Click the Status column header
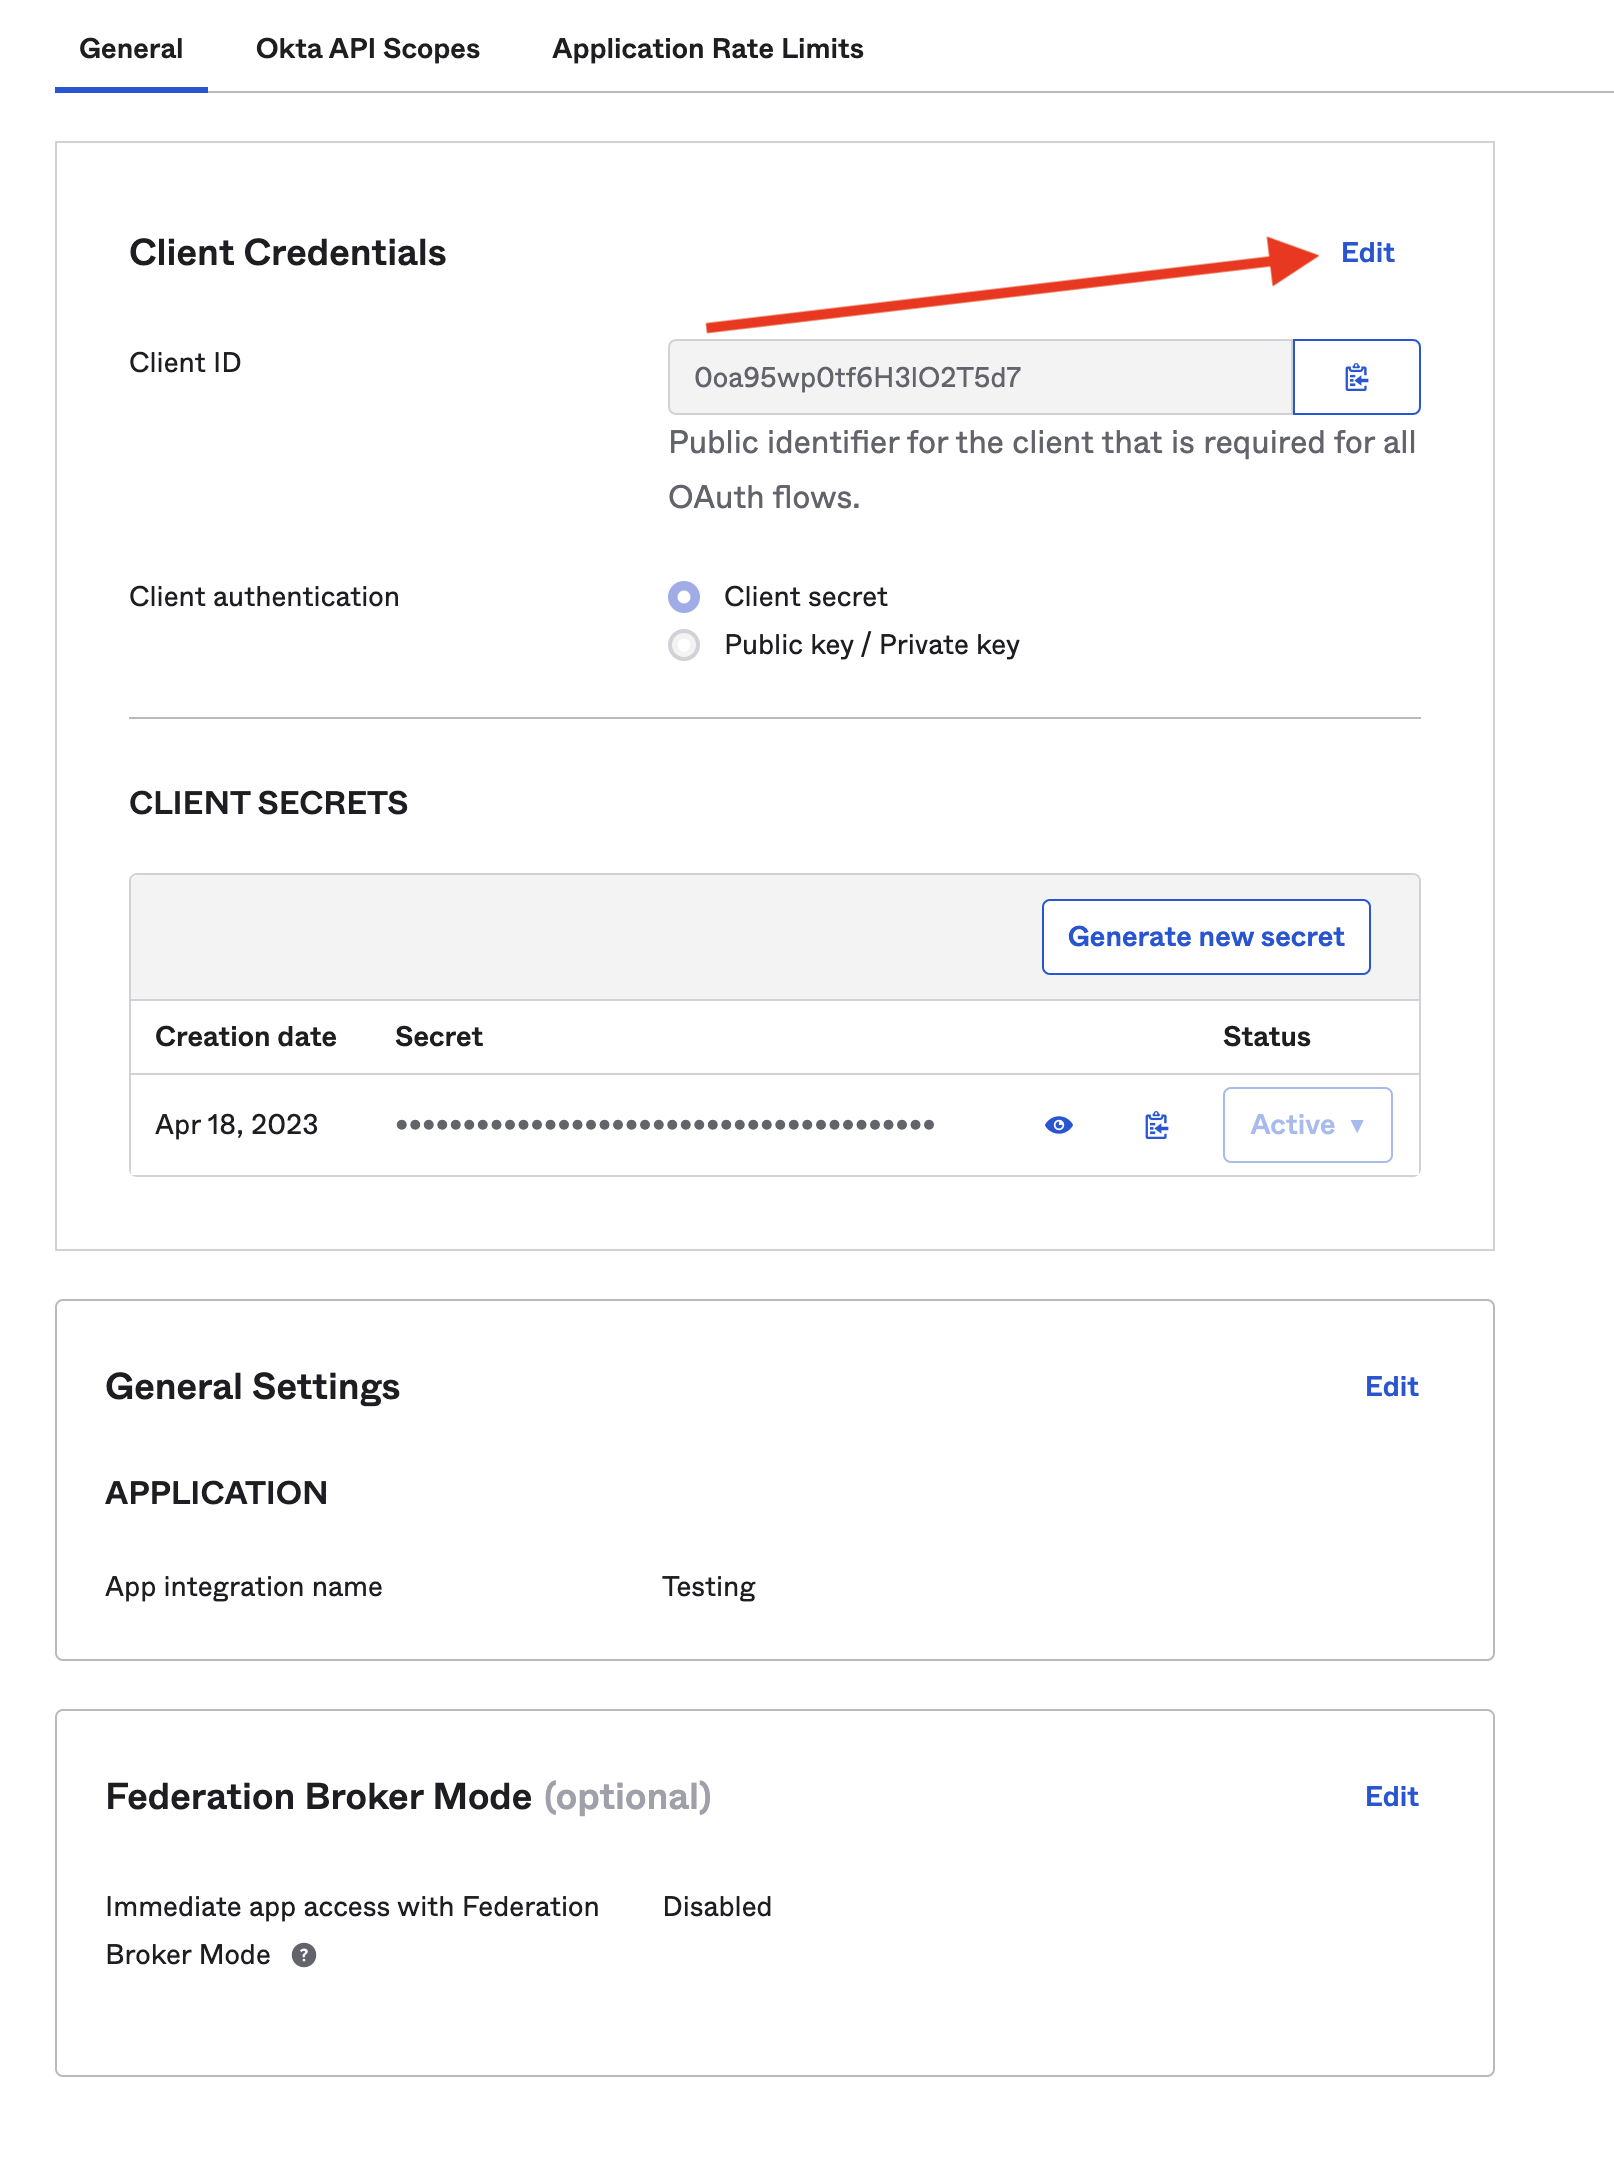This screenshot has height=2158, width=1614. click(1266, 1037)
